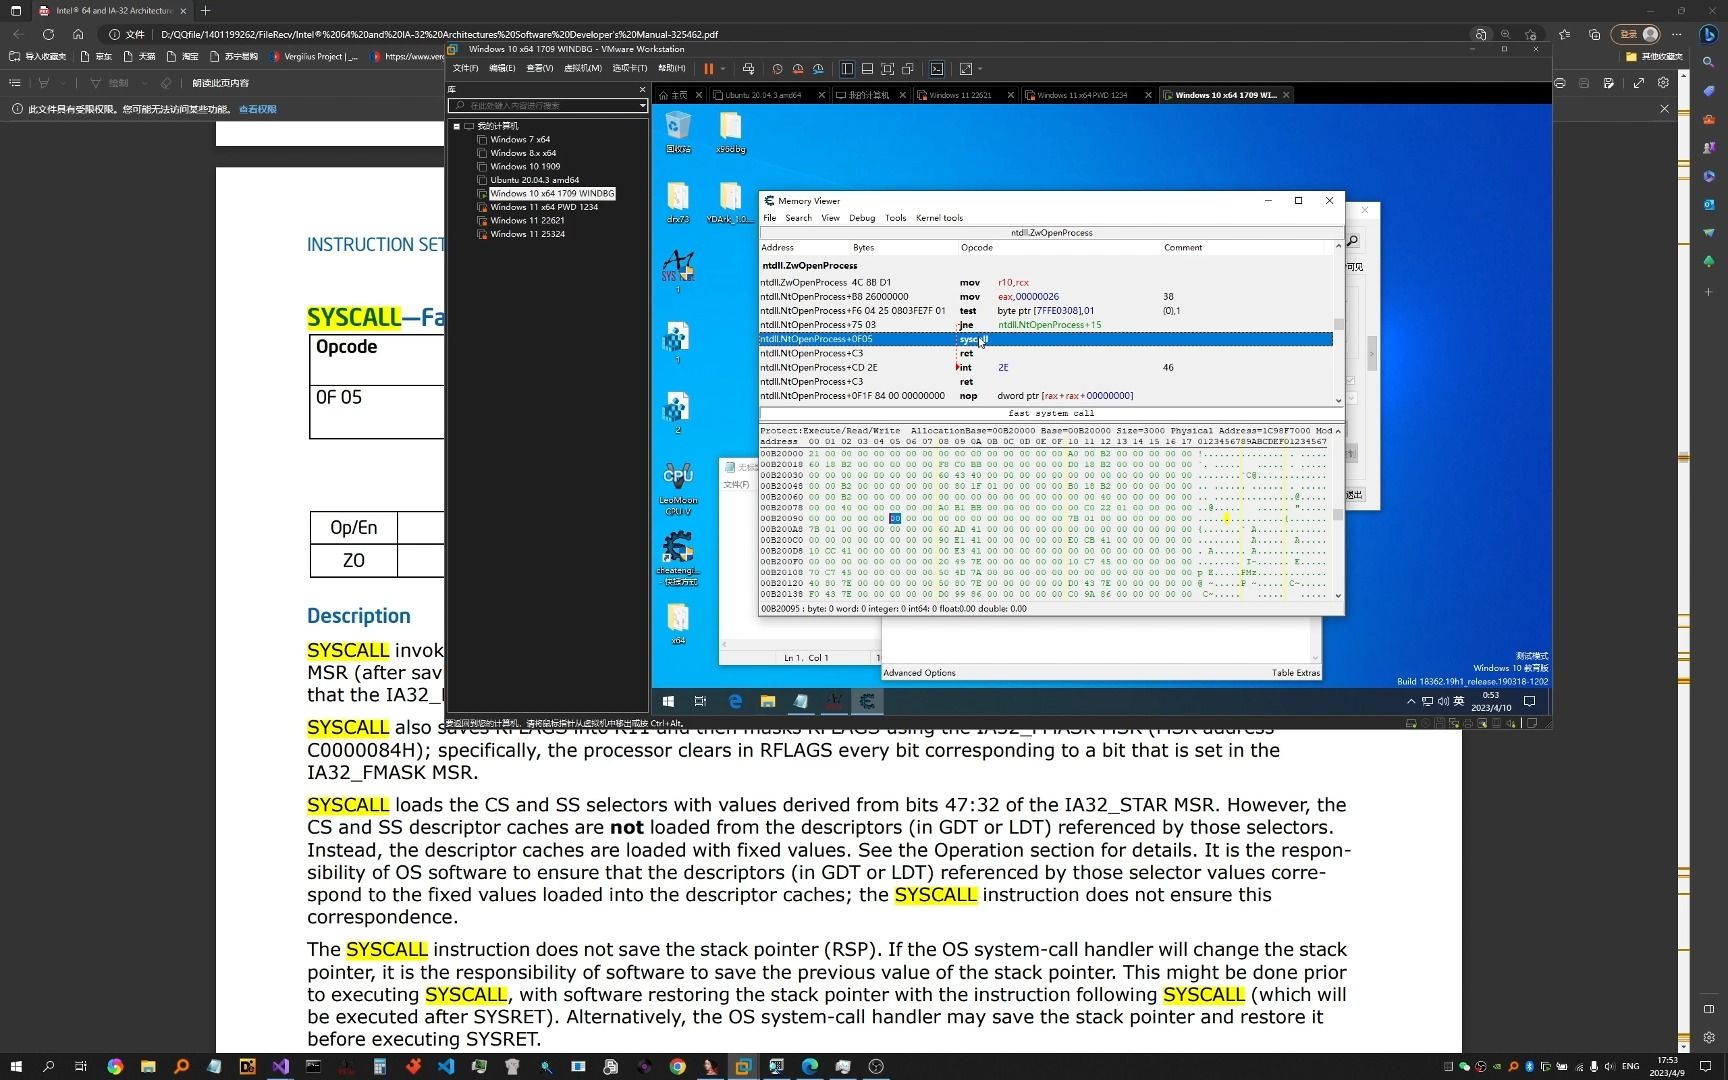Close the VMware library panel

tap(642, 89)
